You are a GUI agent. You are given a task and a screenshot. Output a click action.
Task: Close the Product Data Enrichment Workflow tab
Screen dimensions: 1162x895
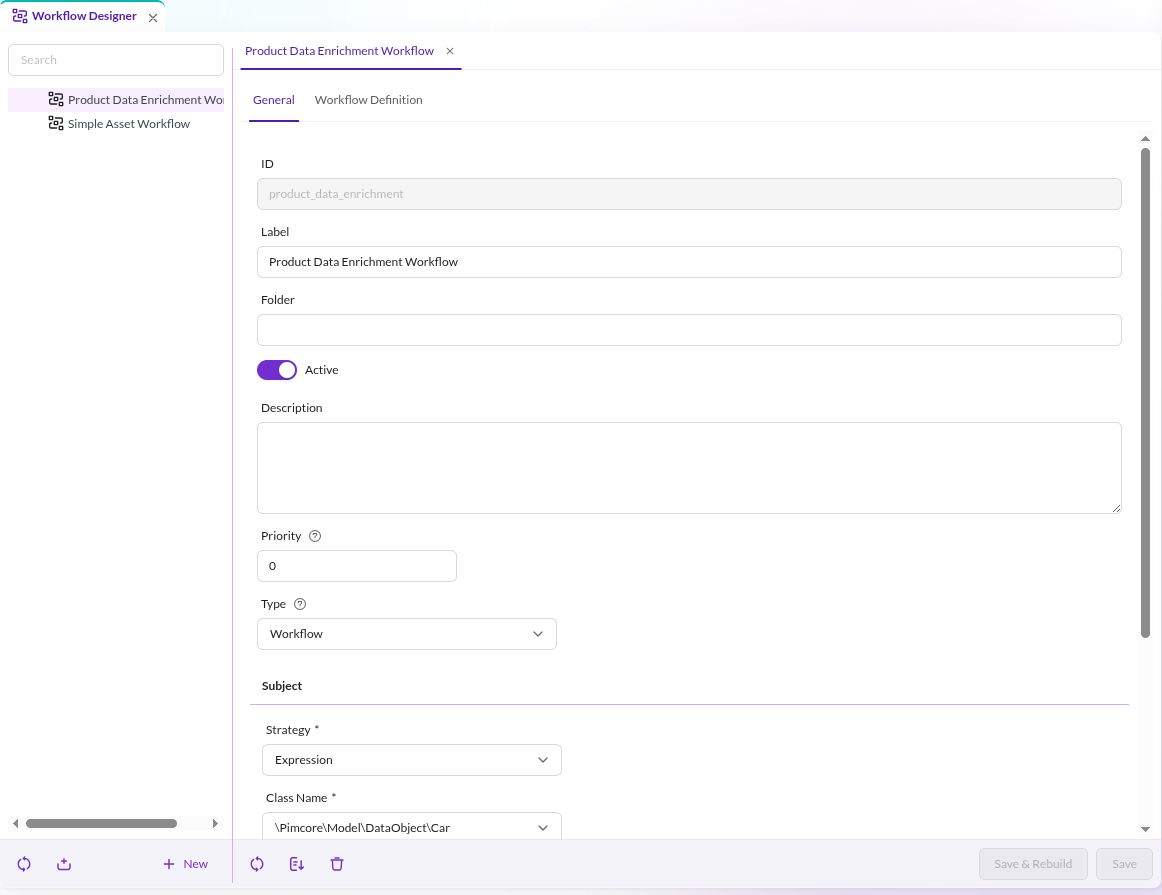coord(450,51)
